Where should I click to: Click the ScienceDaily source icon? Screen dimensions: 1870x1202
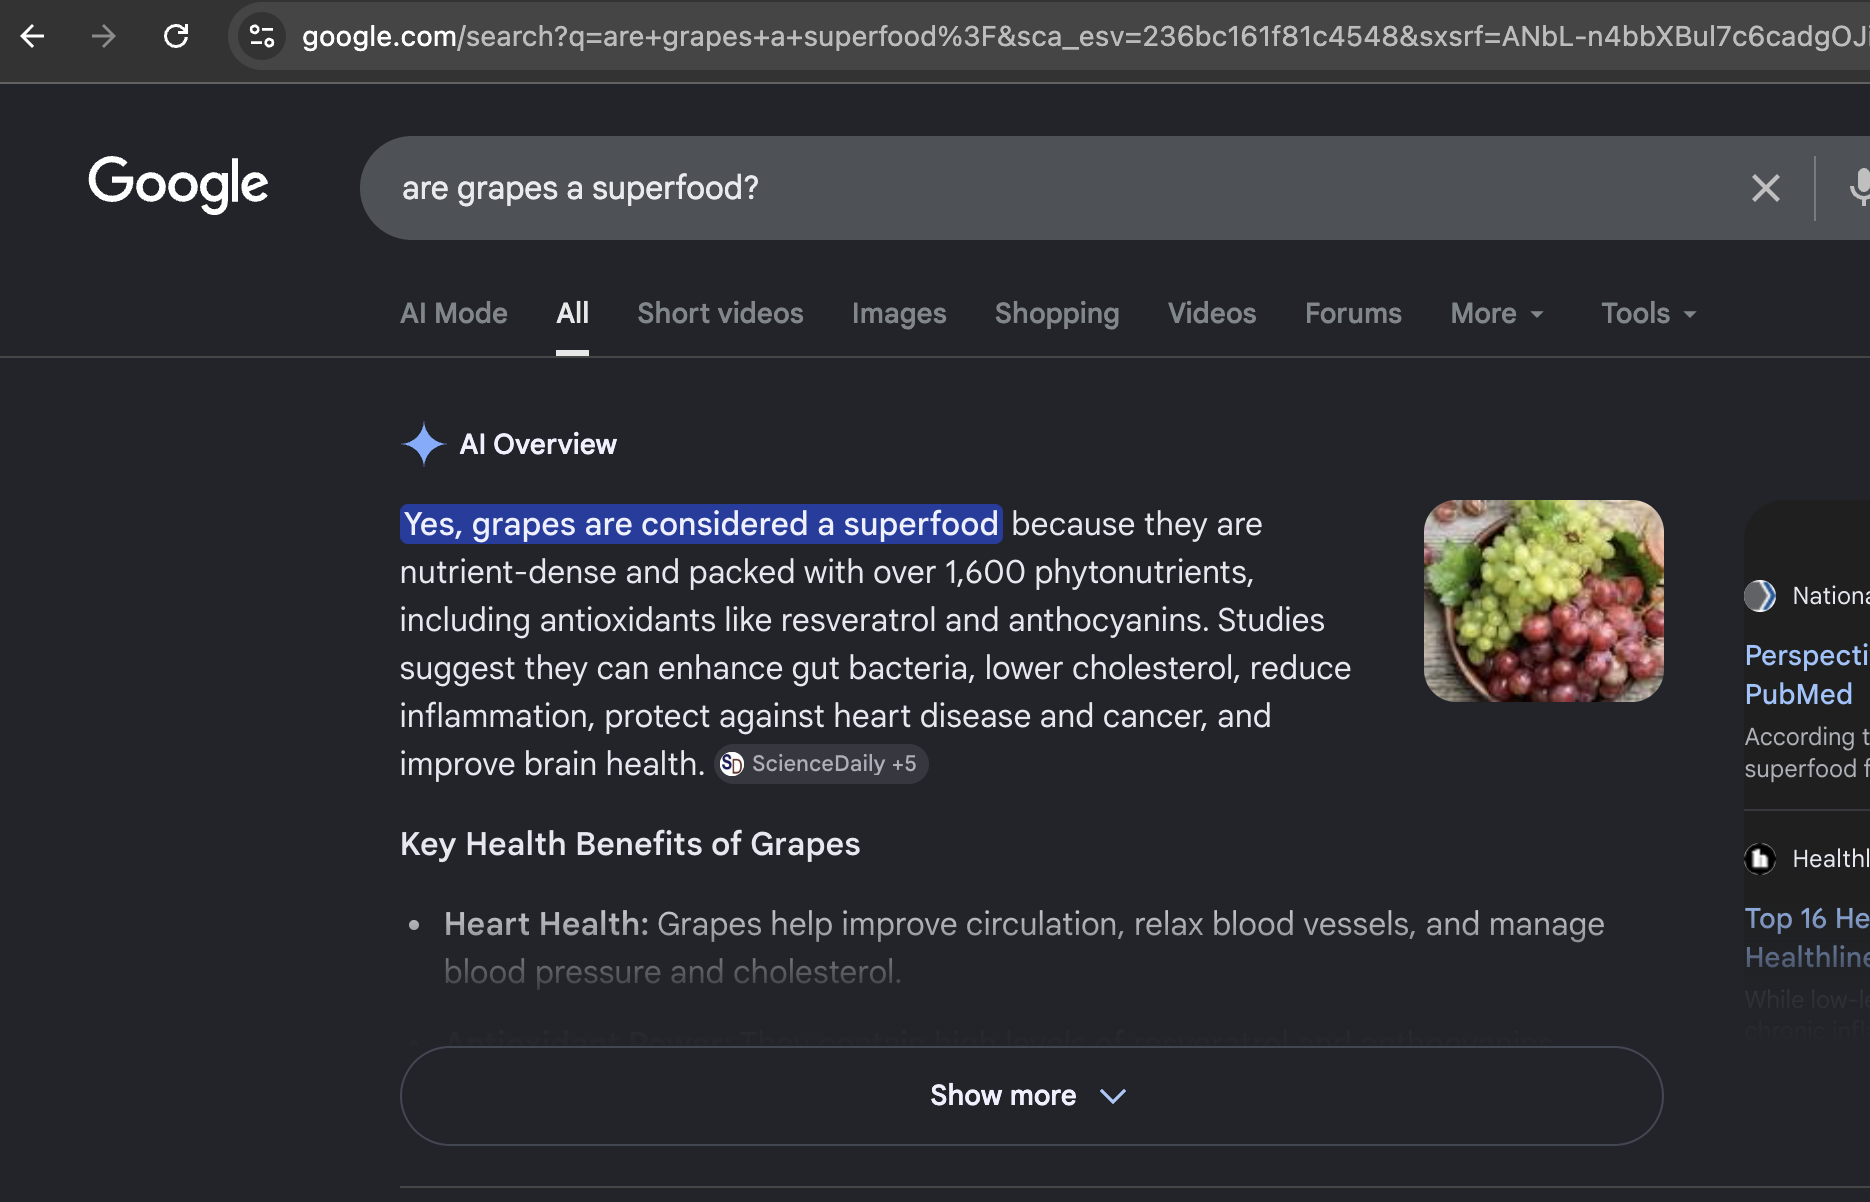pyautogui.click(x=732, y=764)
